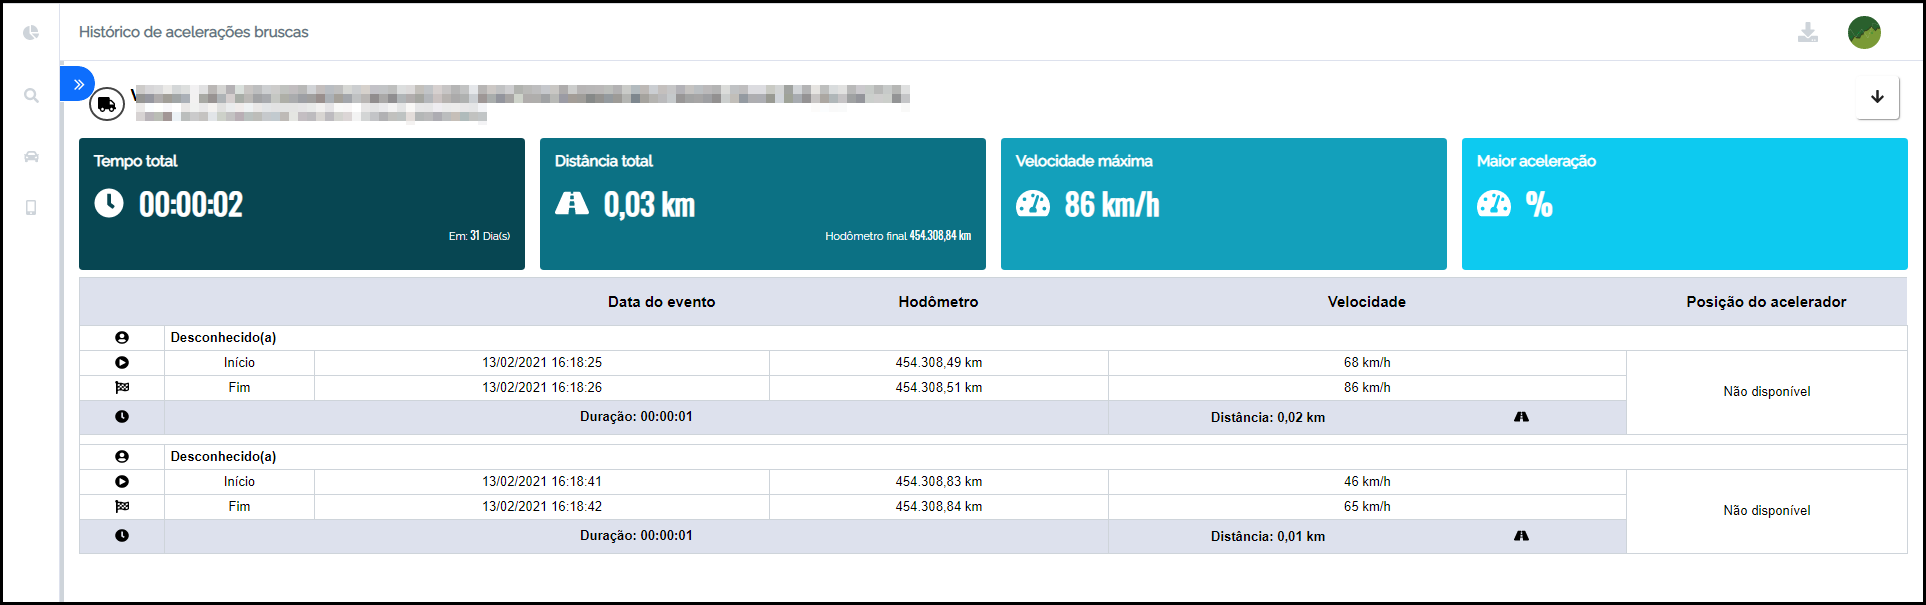This screenshot has width=1926, height=605.
Task: Select date 13/02/2021 16:18:42
Action: pyautogui.click(x=542, y=507)
